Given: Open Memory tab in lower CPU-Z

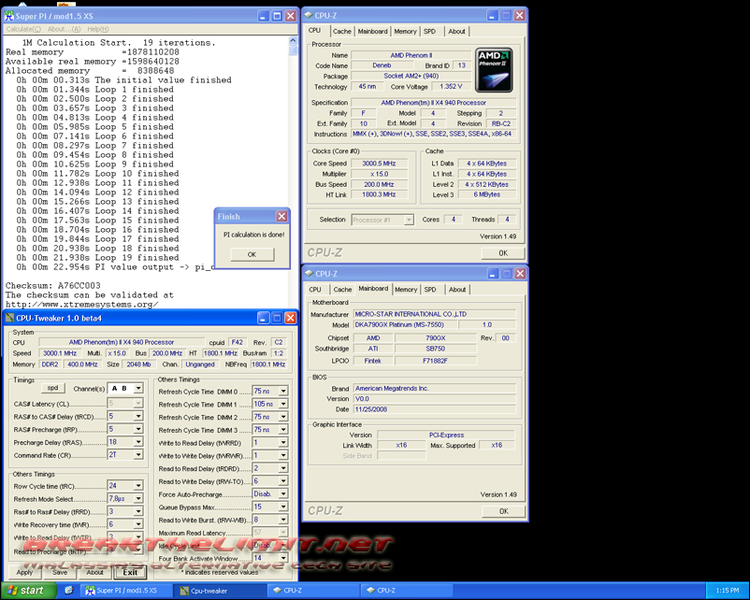Looking at the screenshot, I should point(406,289).
